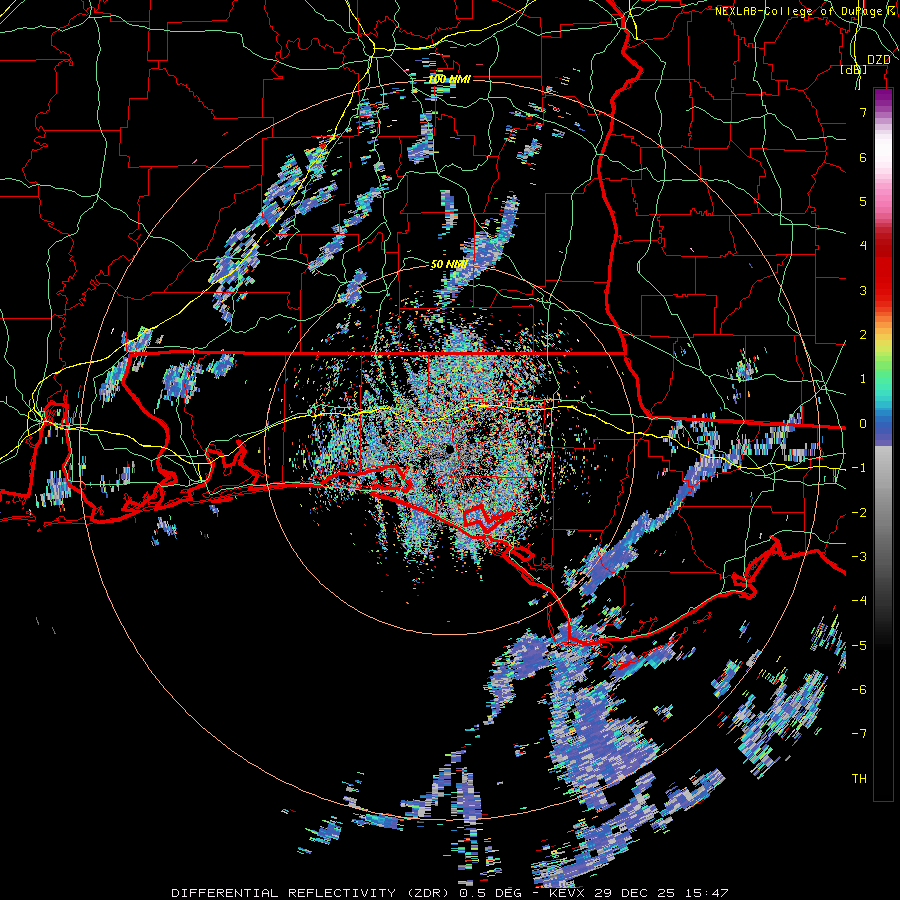Click the -6 tick label on color scale

click(x=859, y=689)
